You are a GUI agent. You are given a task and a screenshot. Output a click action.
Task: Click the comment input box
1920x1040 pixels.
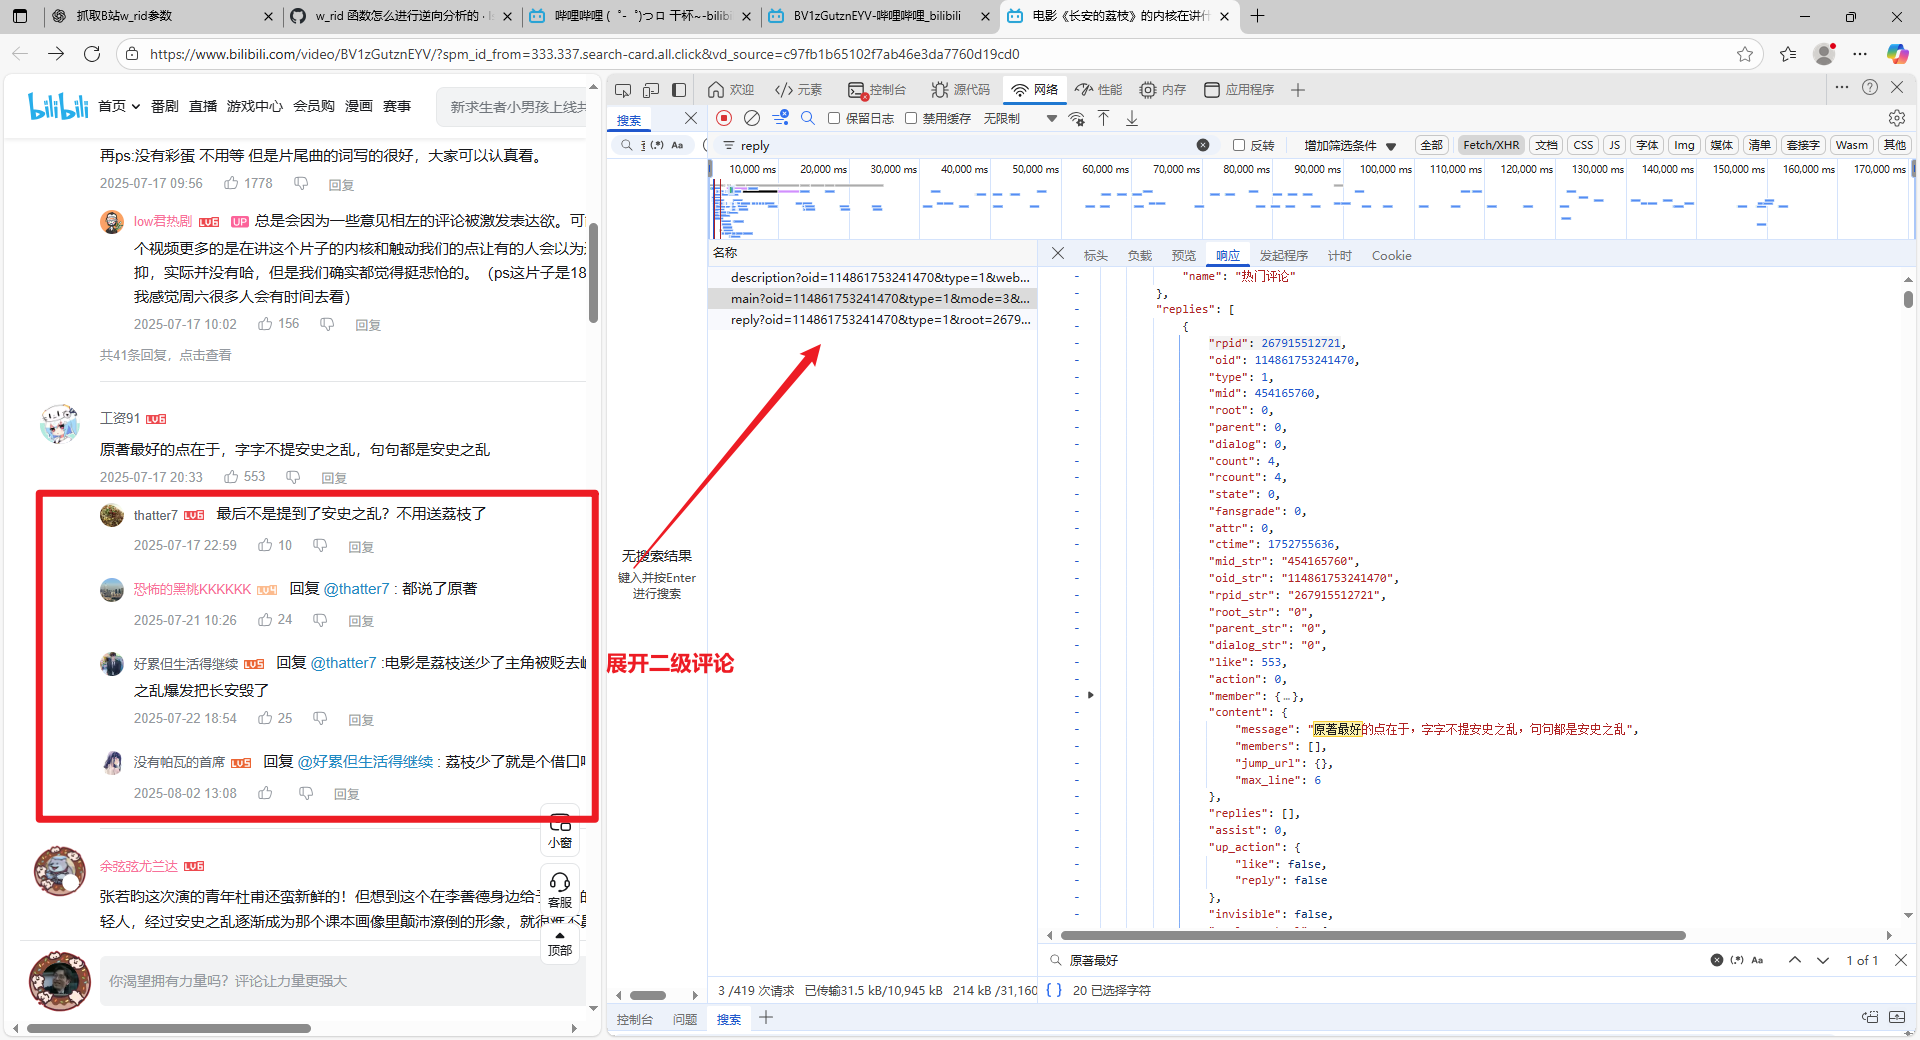(x=342, y=981)
